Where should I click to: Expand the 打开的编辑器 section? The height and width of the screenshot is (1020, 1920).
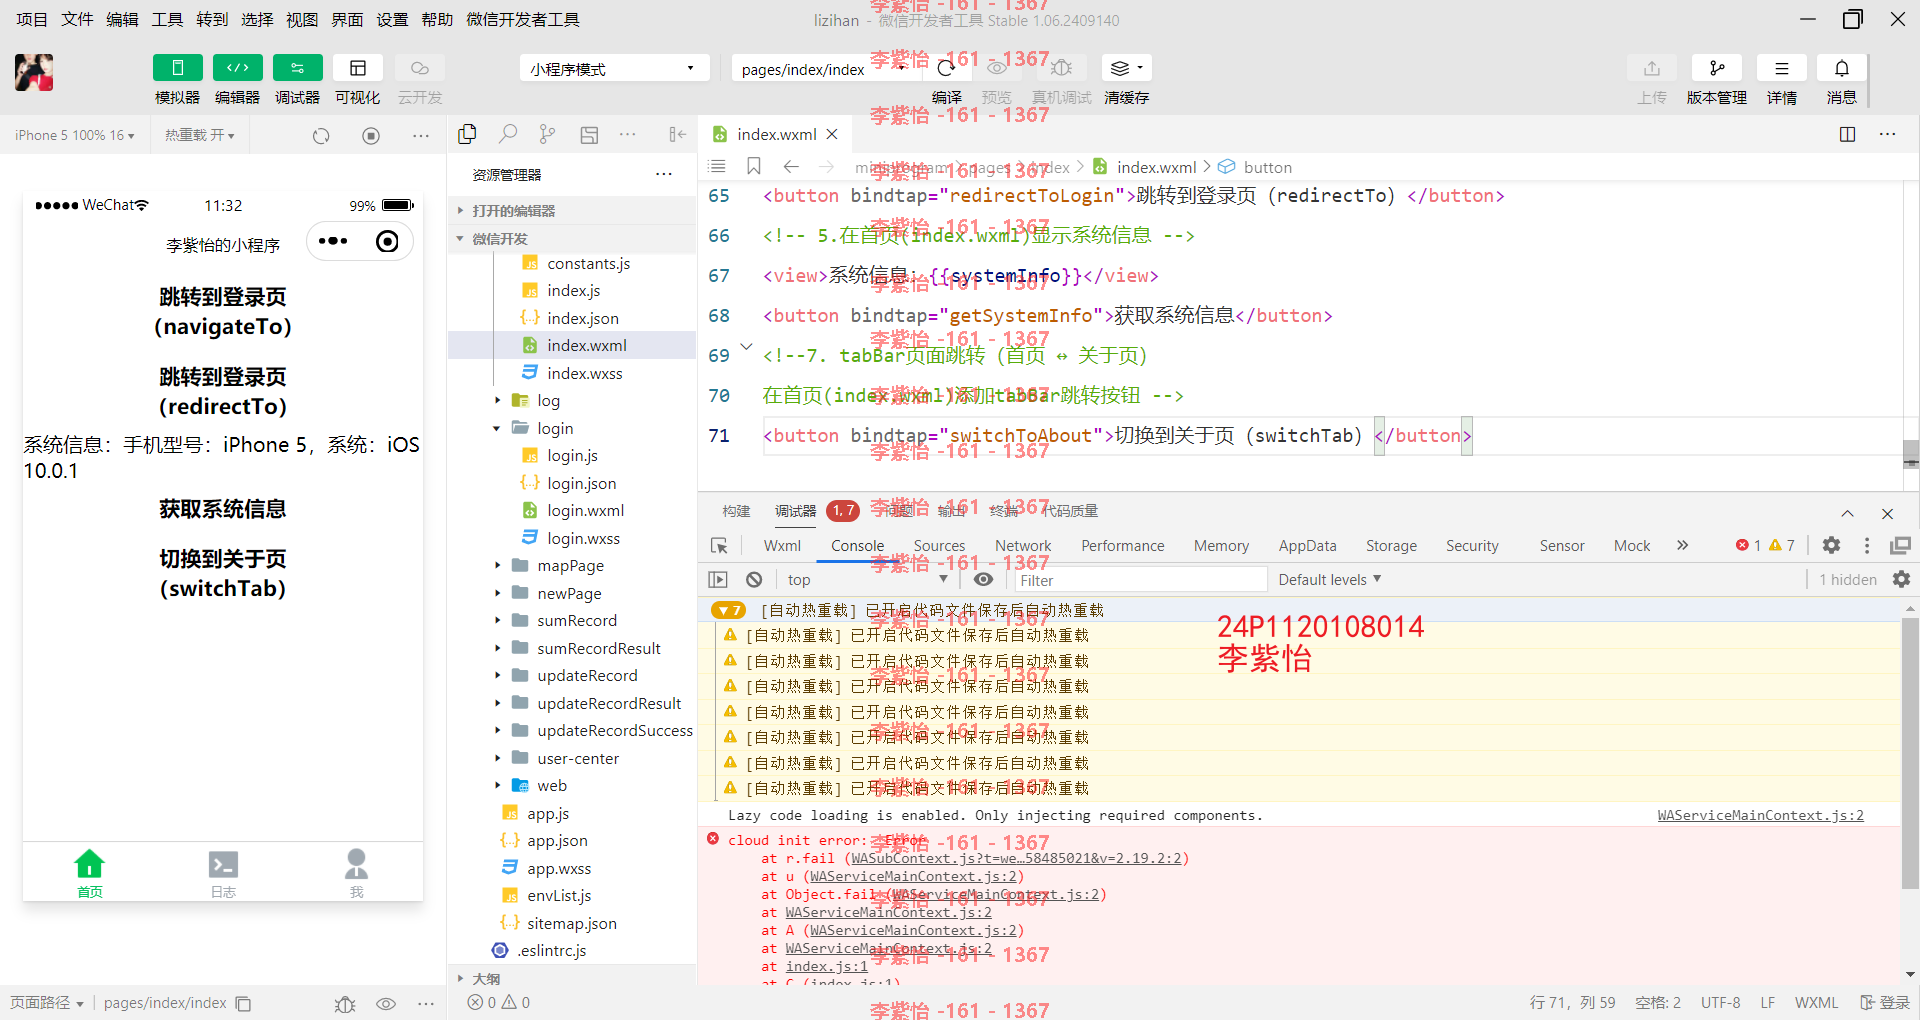(572, 210)
